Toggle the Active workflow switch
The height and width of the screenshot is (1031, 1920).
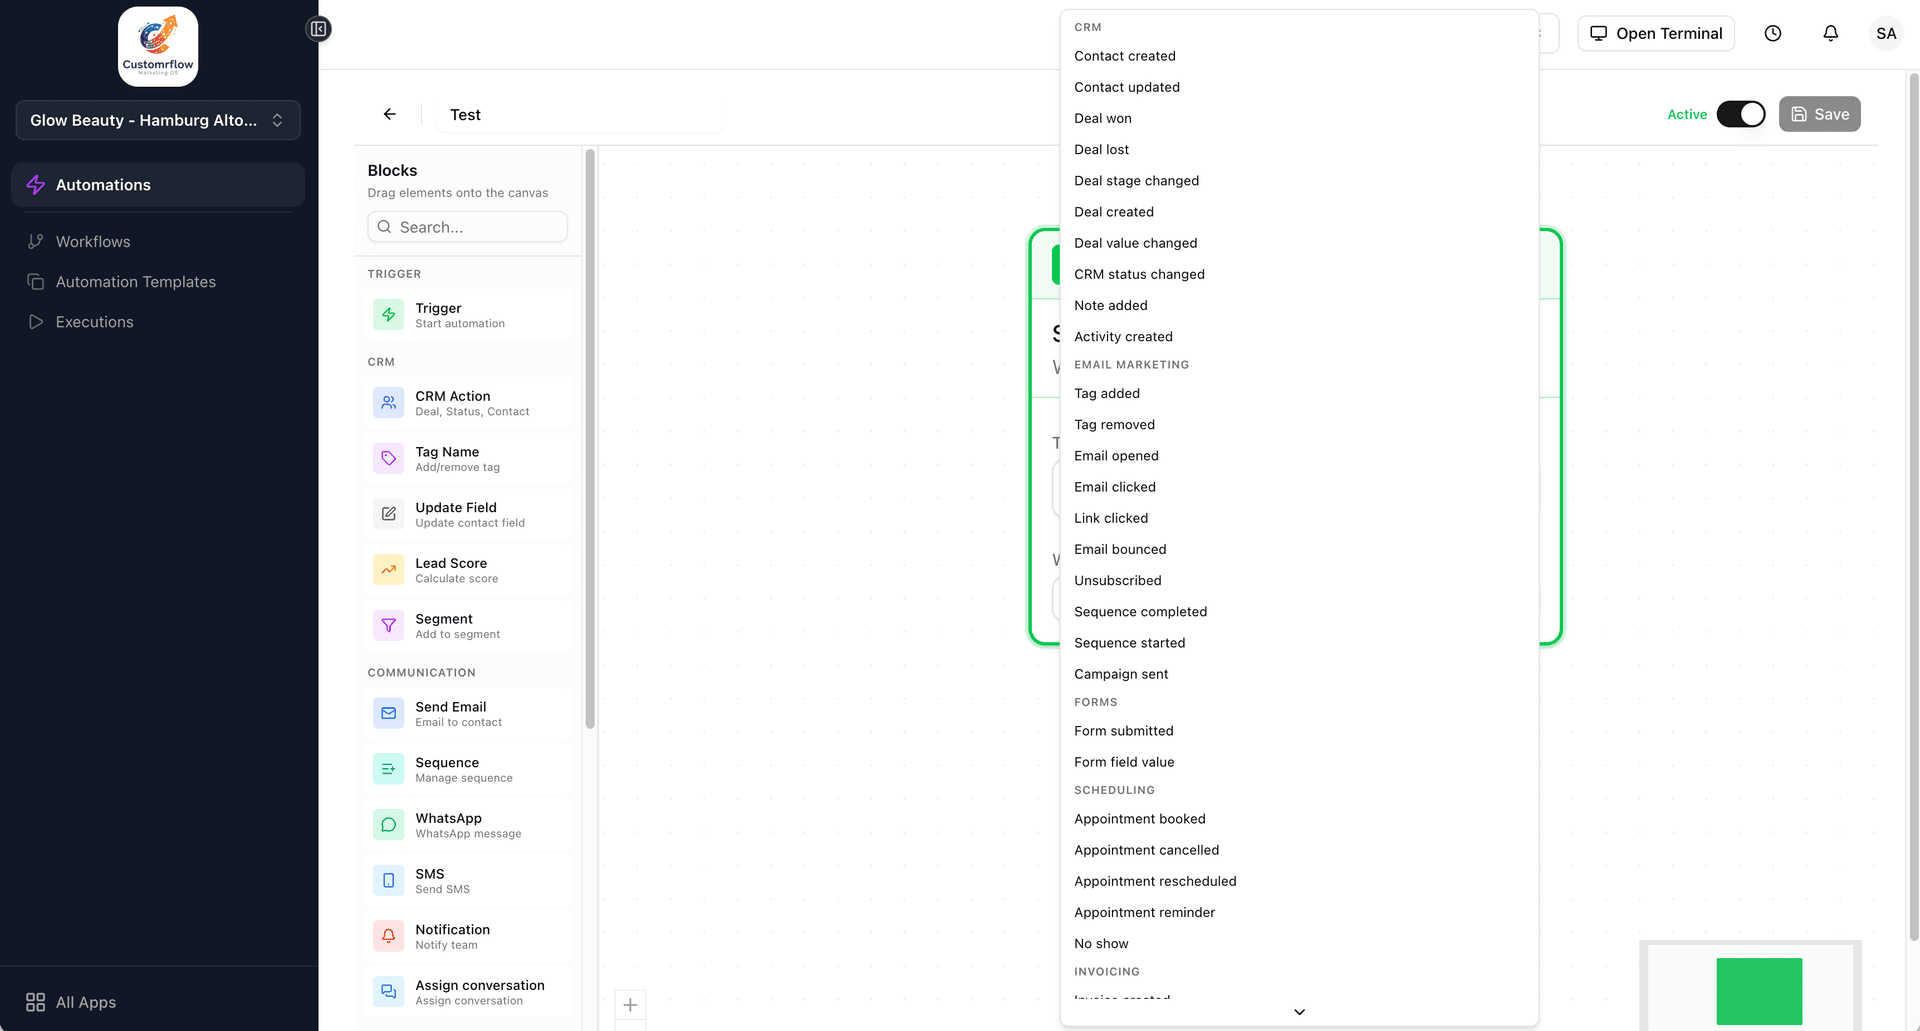[x=1741, y=114]
